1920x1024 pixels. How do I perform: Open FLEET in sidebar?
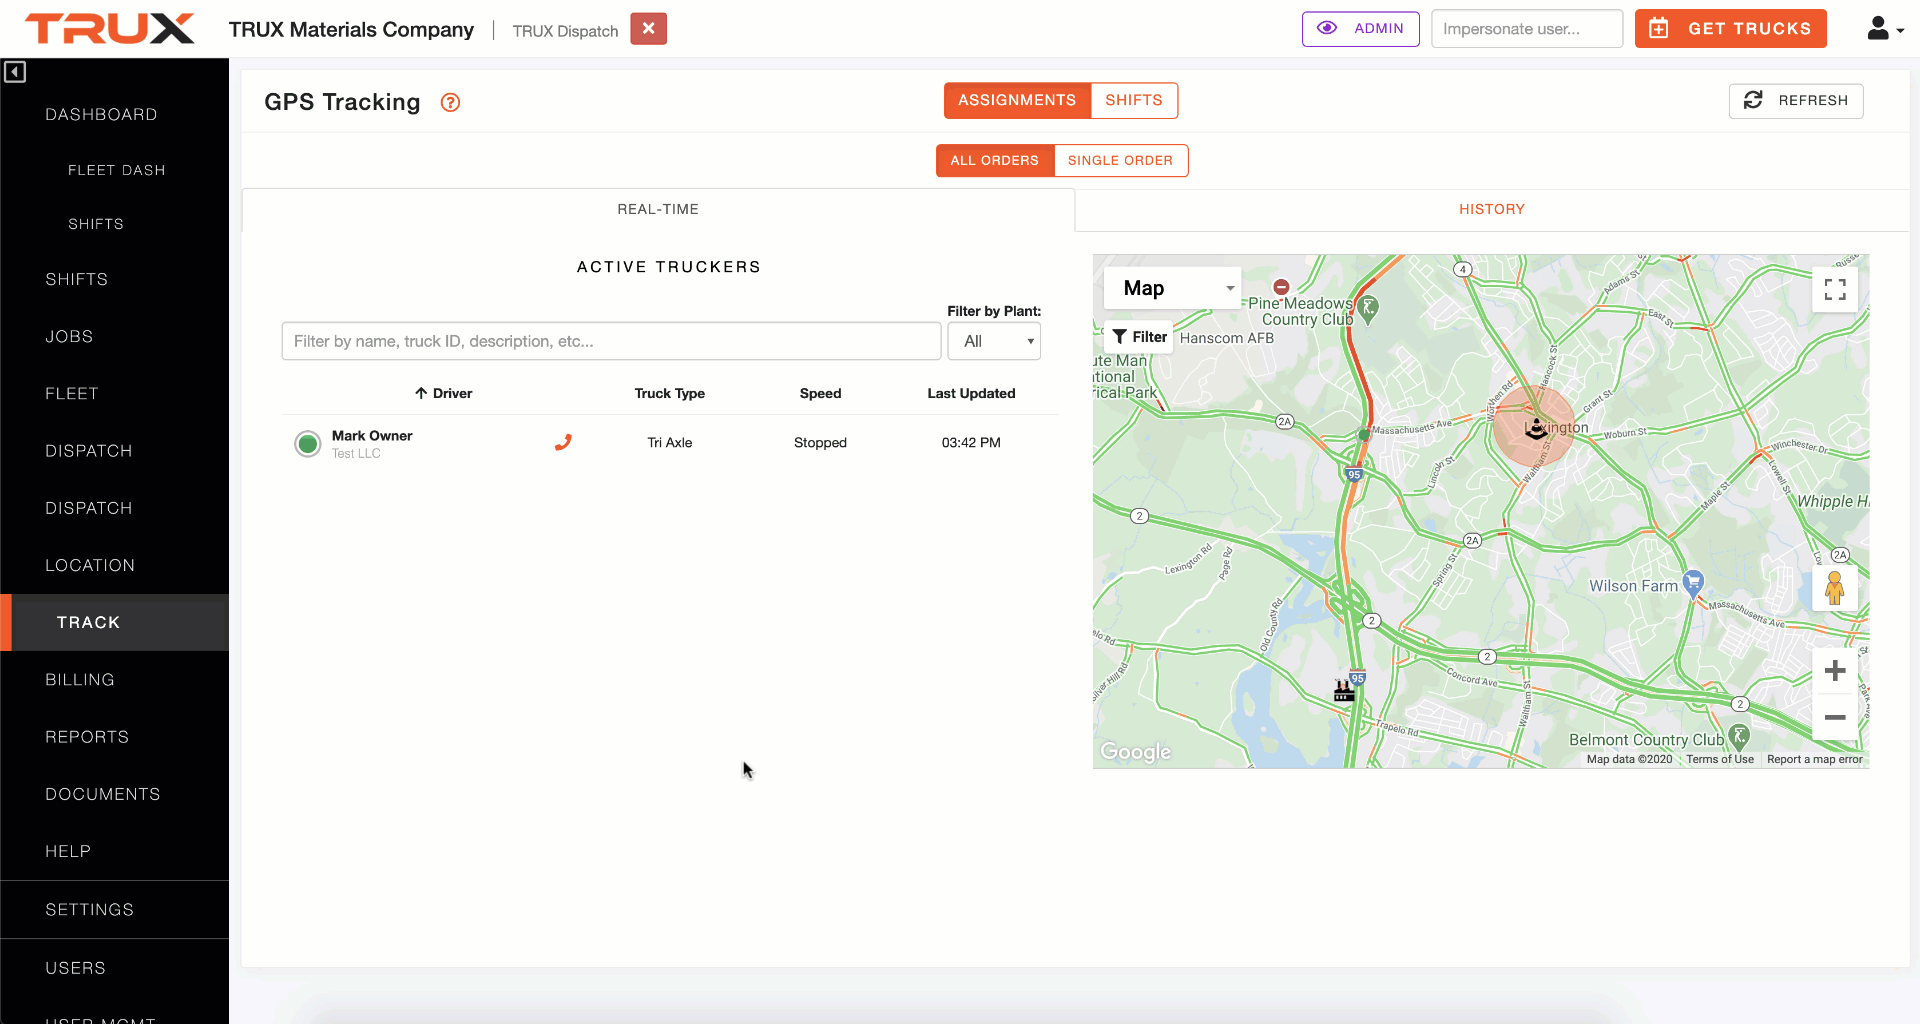point(72,393)
